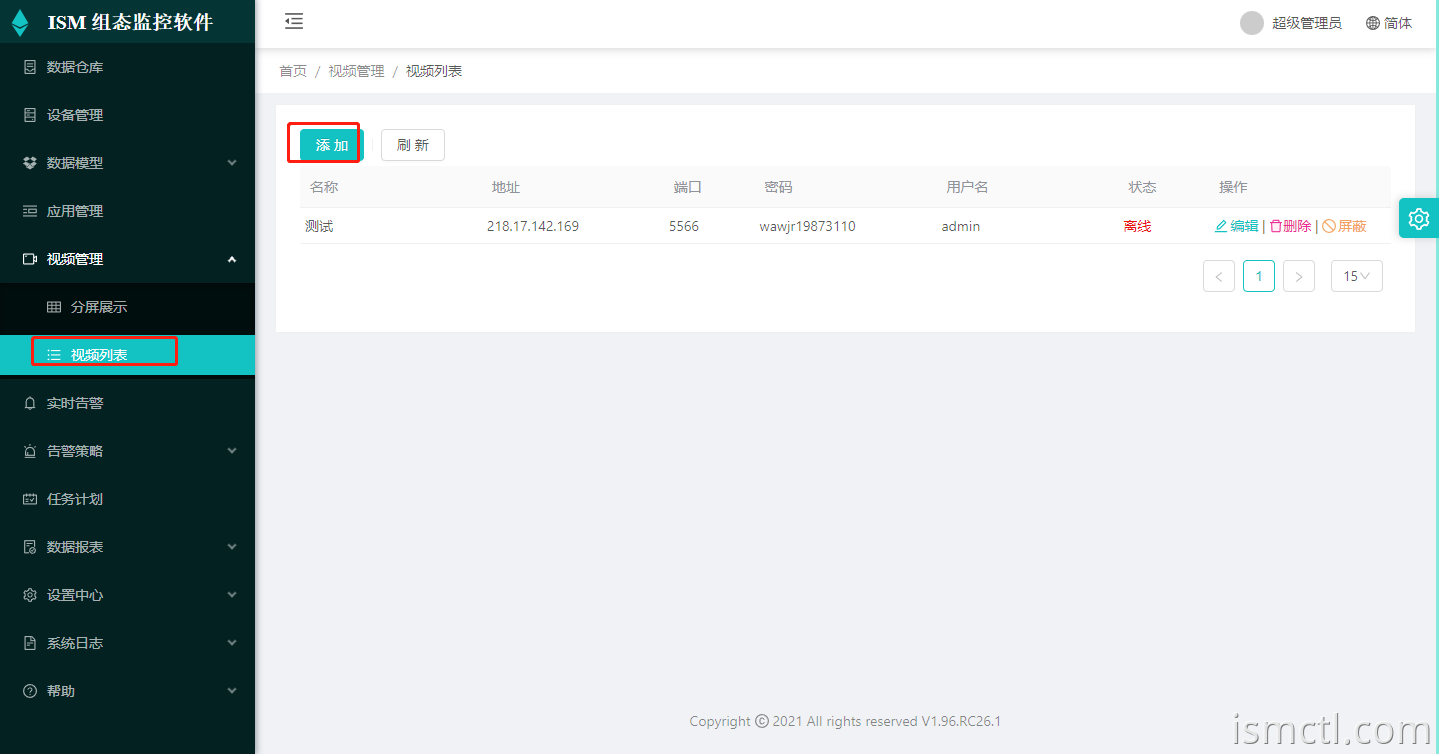Click the 系统日志 document icon
Screen dimensions: 1439x754
coord(30,643)
